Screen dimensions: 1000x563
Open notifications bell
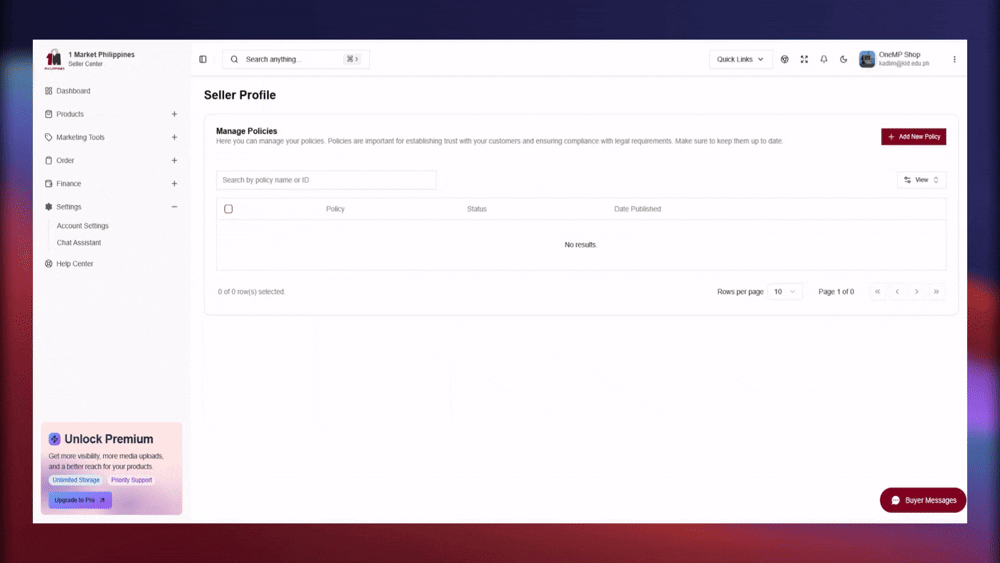pos(824,59)
